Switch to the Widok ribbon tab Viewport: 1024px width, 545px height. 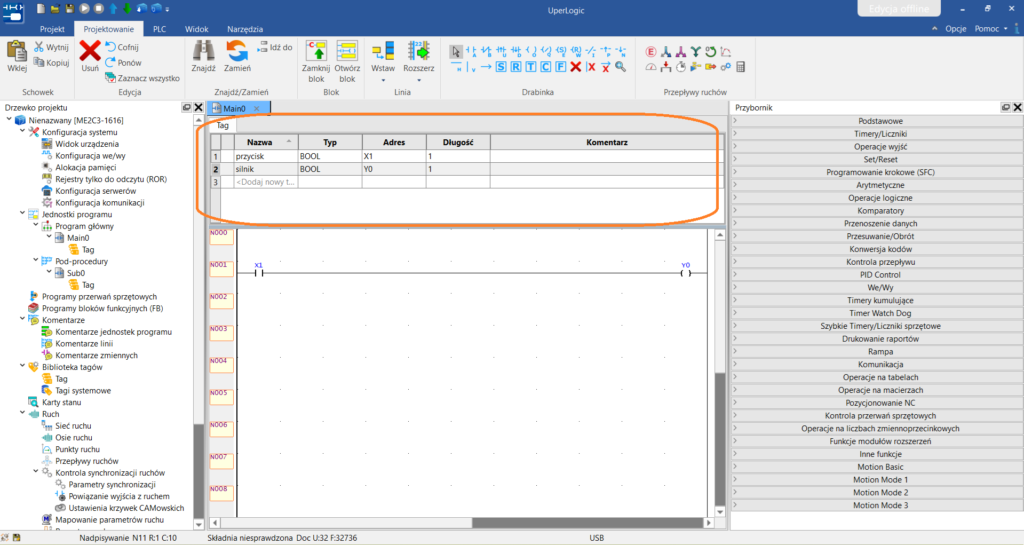[197, 29]
